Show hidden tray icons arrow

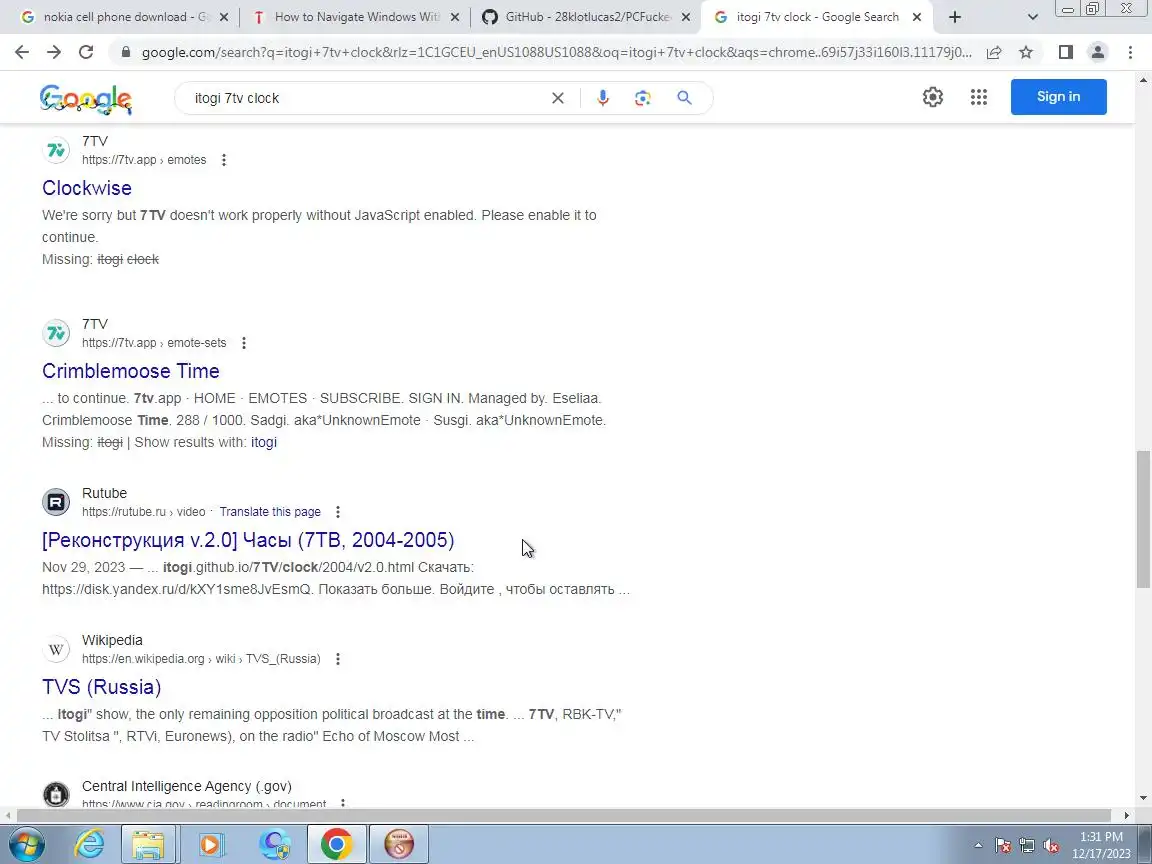click(978, 846)
